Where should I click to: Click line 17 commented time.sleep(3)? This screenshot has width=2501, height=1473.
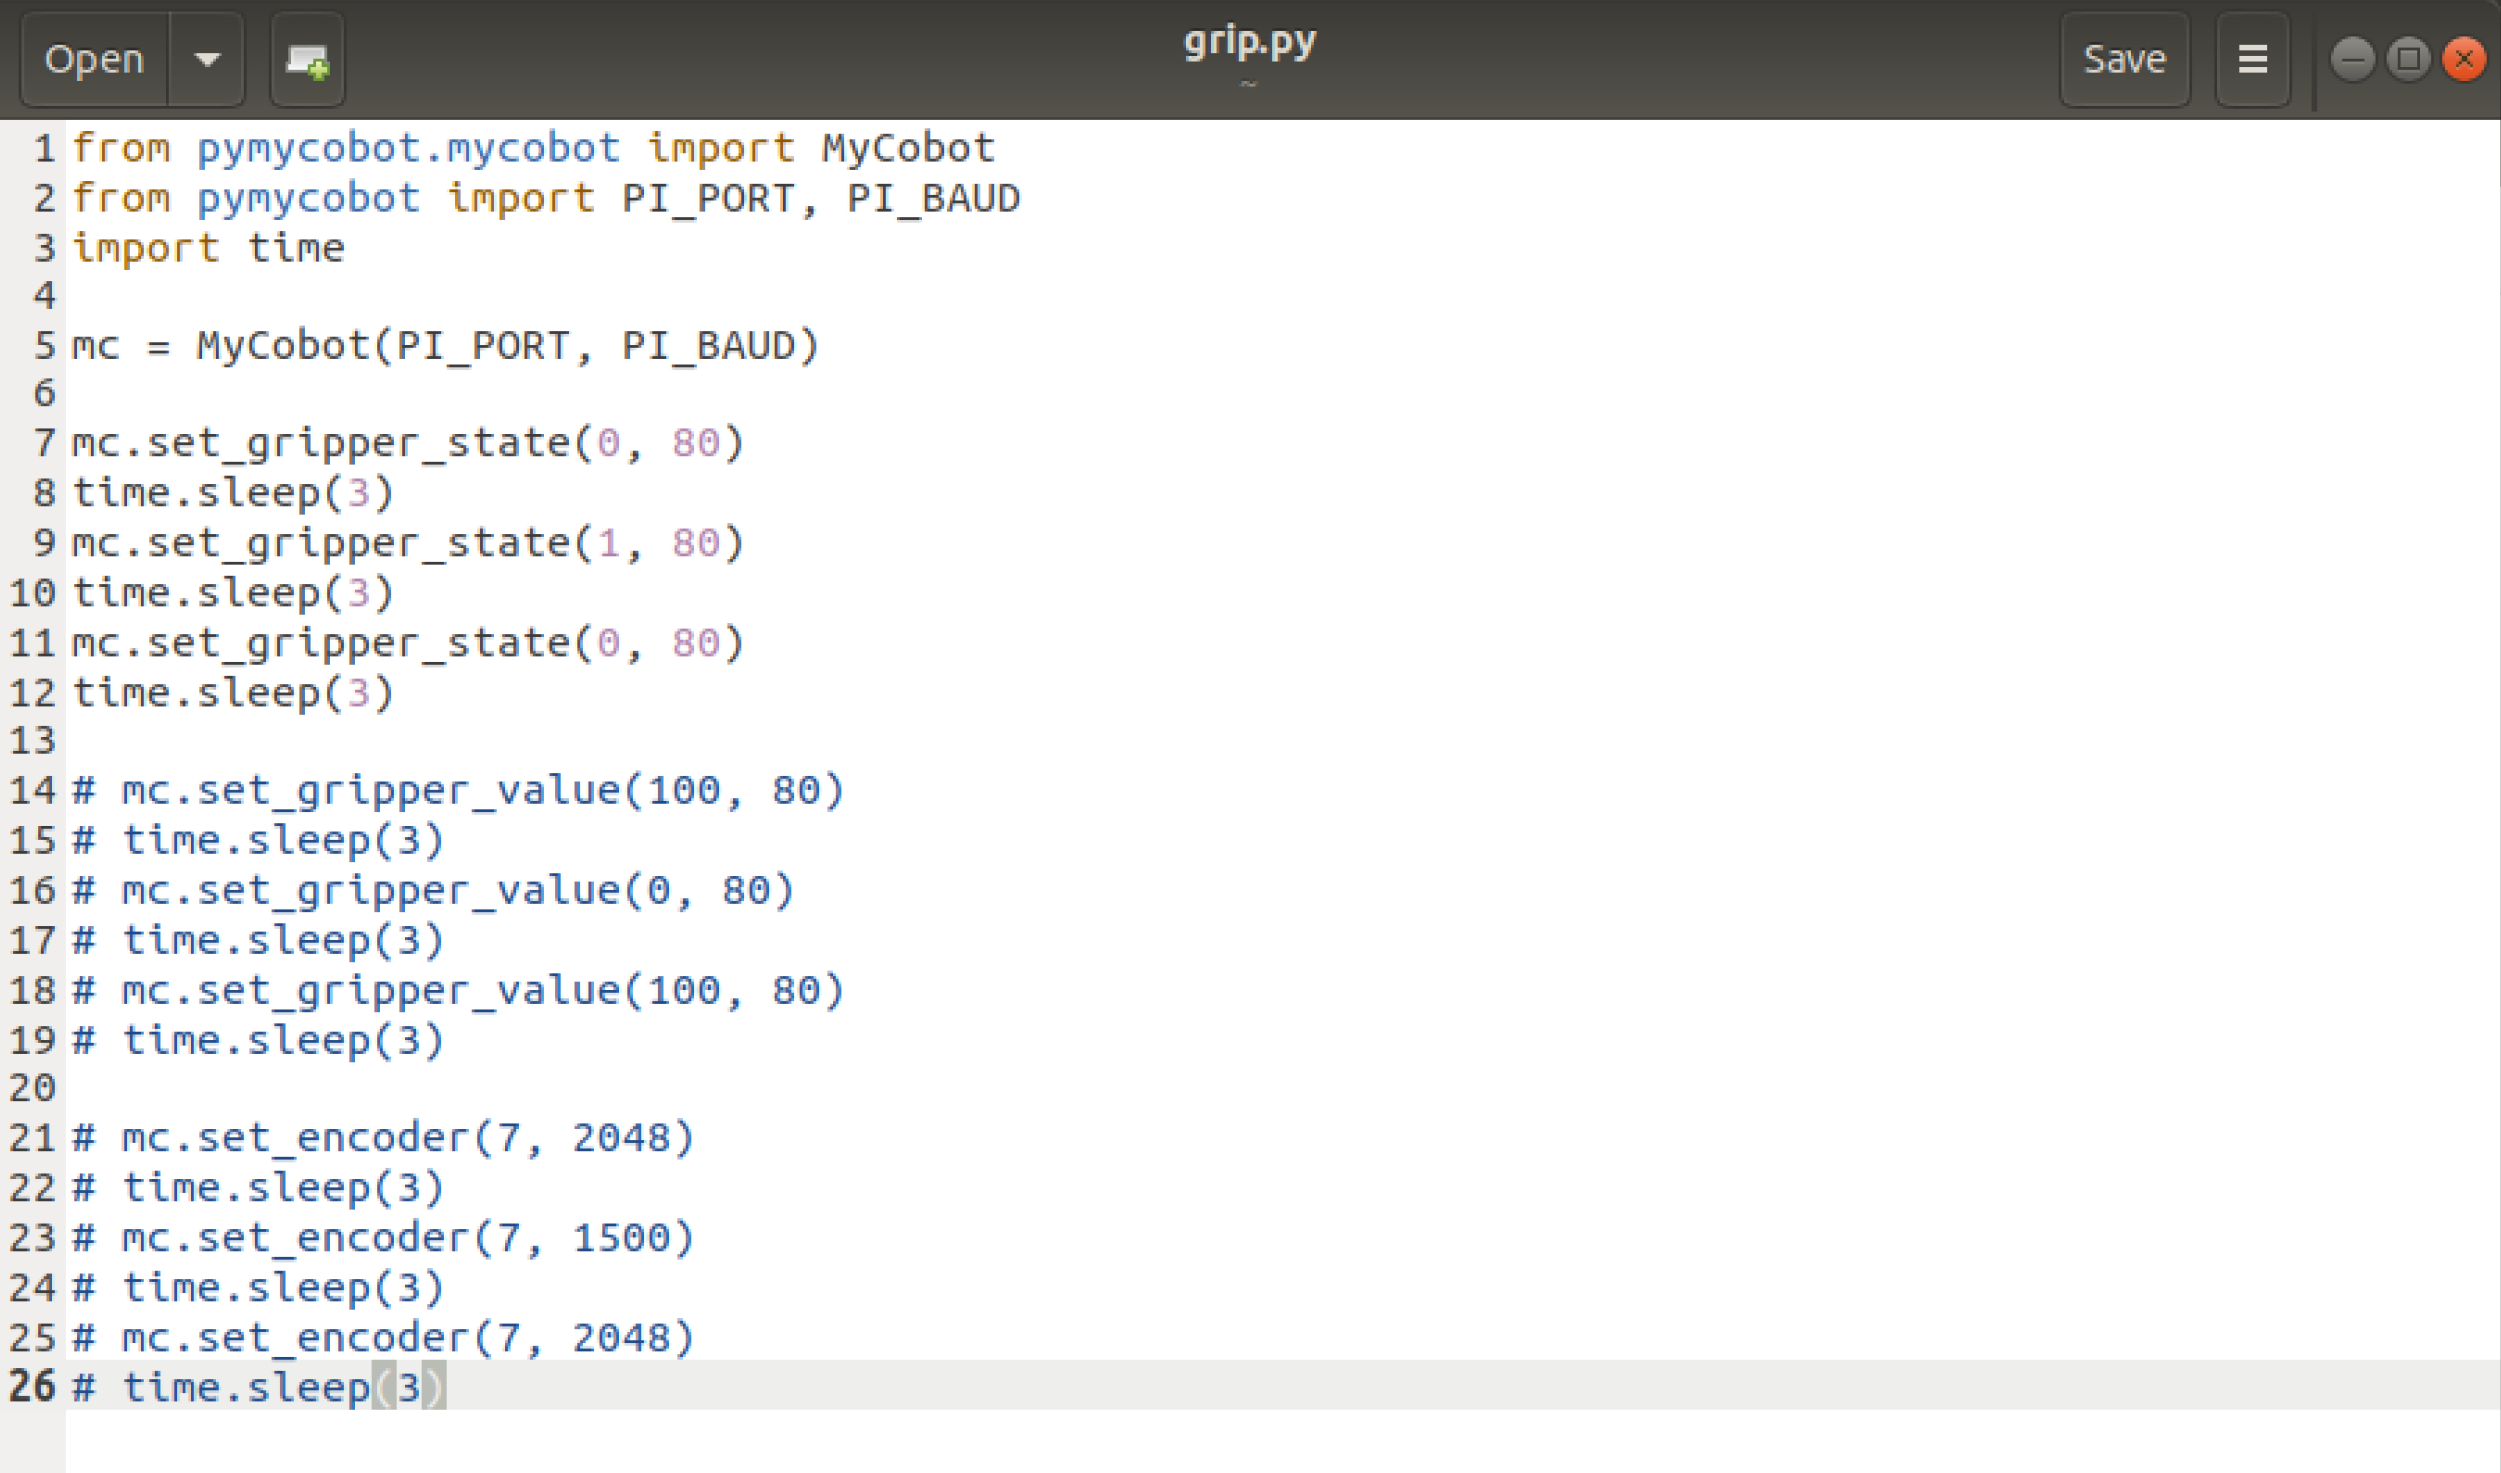[x=258, y=940]
